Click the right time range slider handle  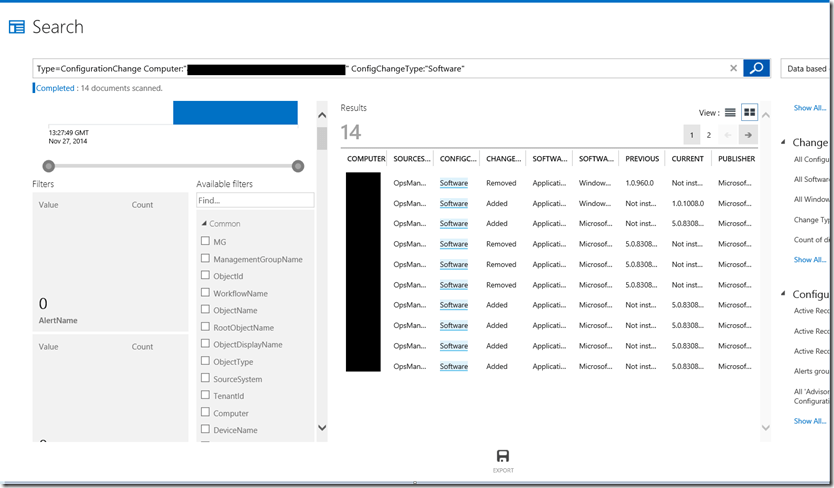click(x=297, y=166)
